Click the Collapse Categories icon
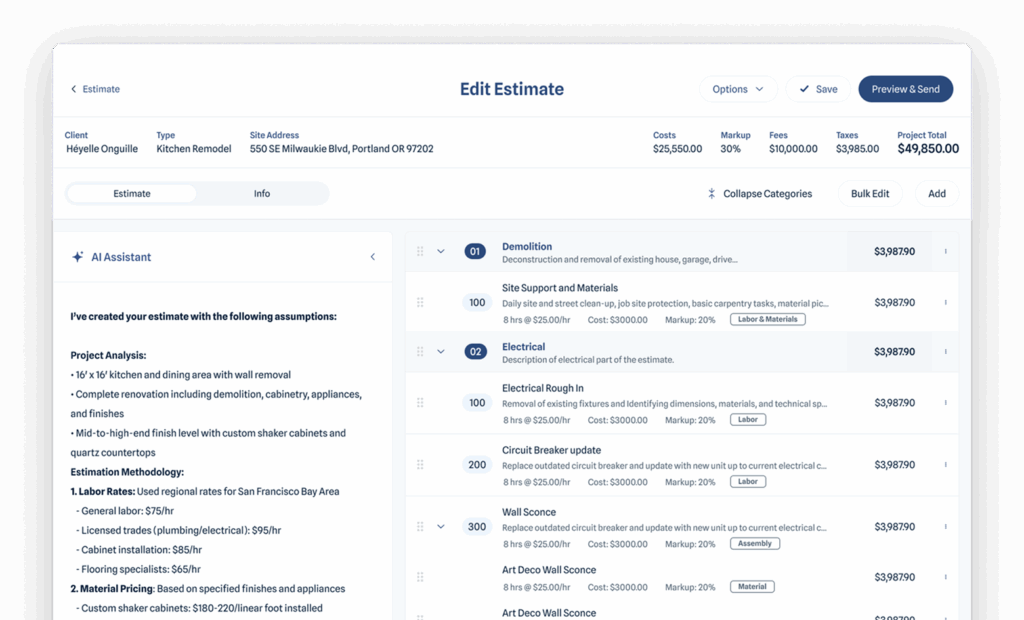1024x620 pixels. pos(711,194)
